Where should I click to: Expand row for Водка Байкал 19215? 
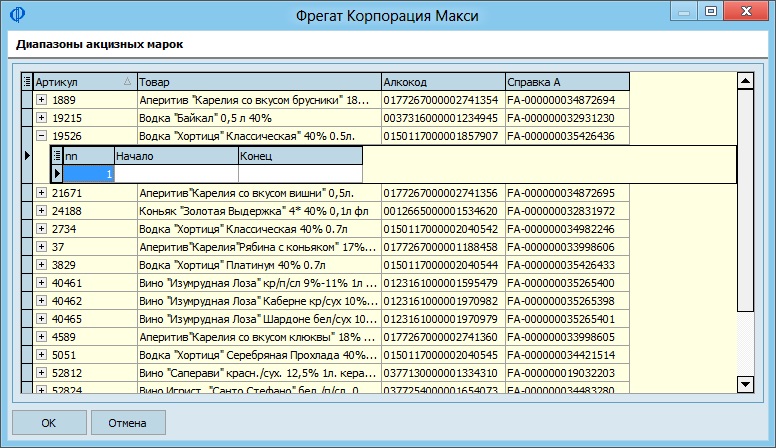(42, 118)
